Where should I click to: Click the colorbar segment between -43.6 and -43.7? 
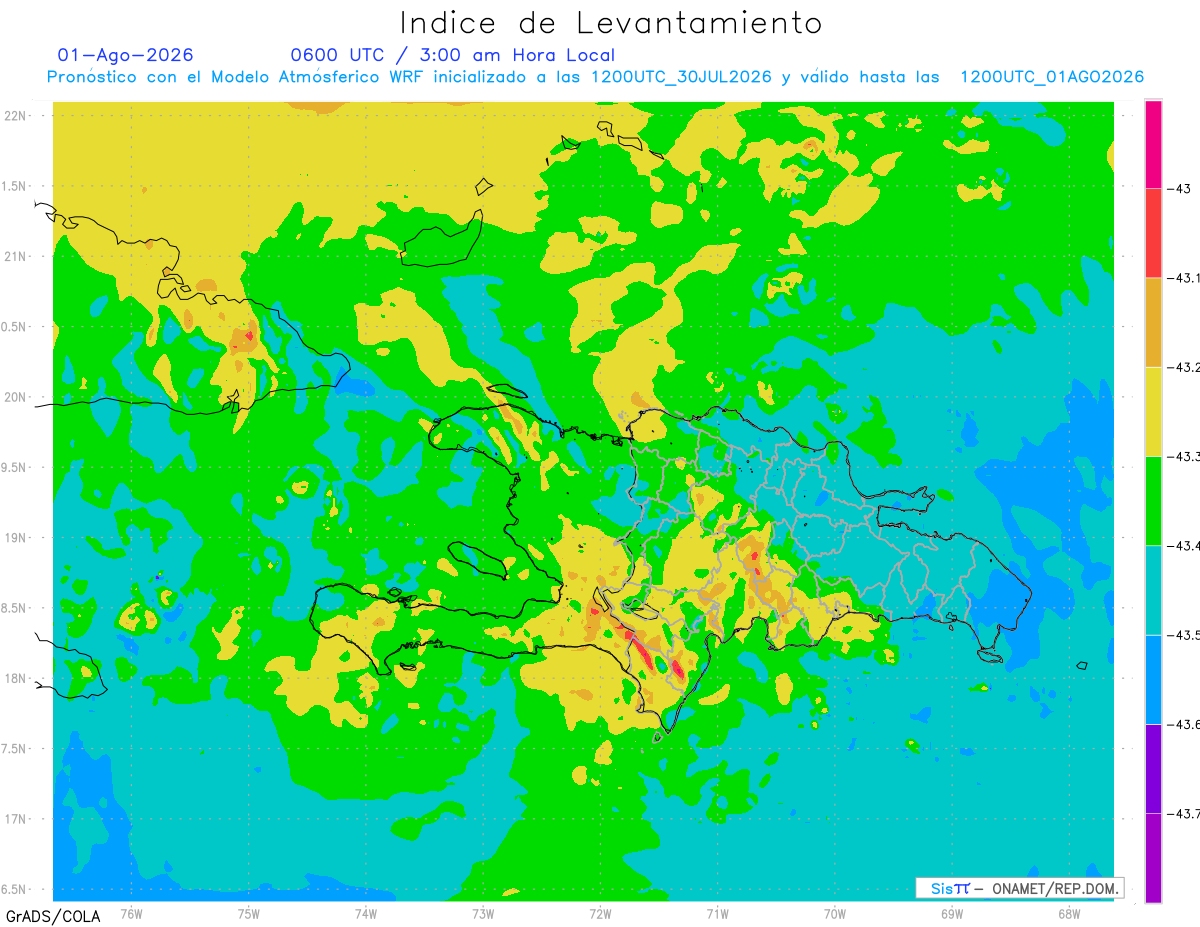point(1153,768)
